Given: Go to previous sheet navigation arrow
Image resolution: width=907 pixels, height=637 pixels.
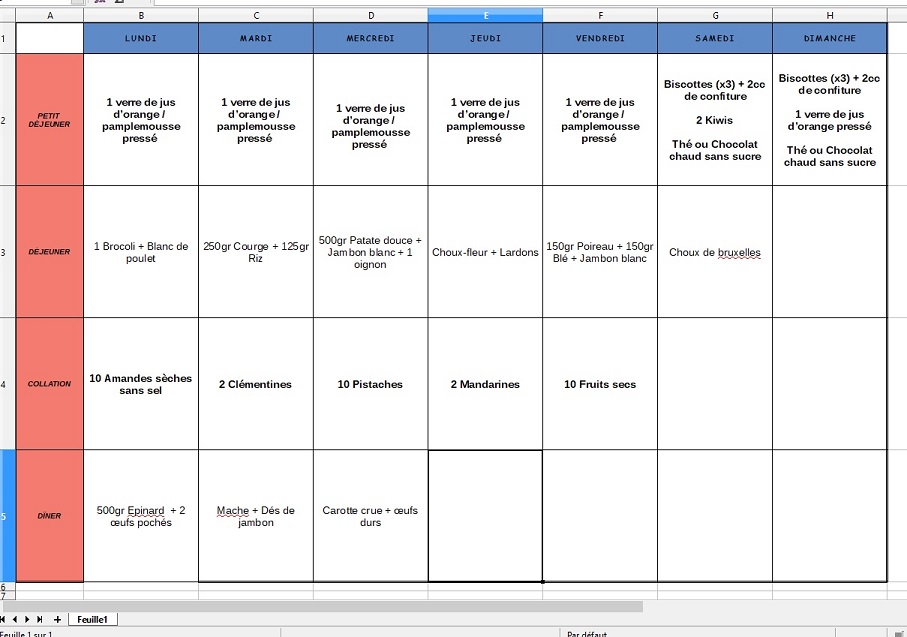Looking at the screenshot, I should click(15, 619).
